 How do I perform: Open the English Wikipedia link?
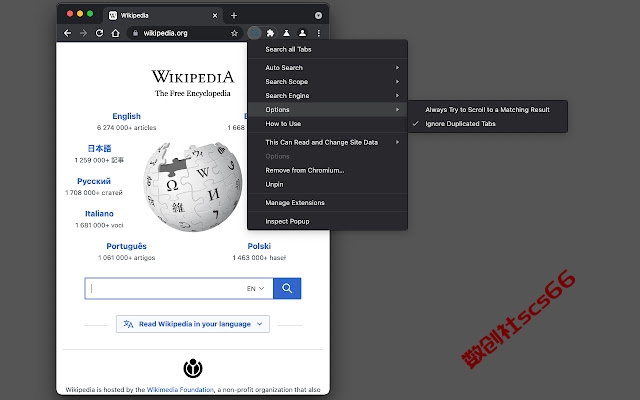click(x=127, y=116)
